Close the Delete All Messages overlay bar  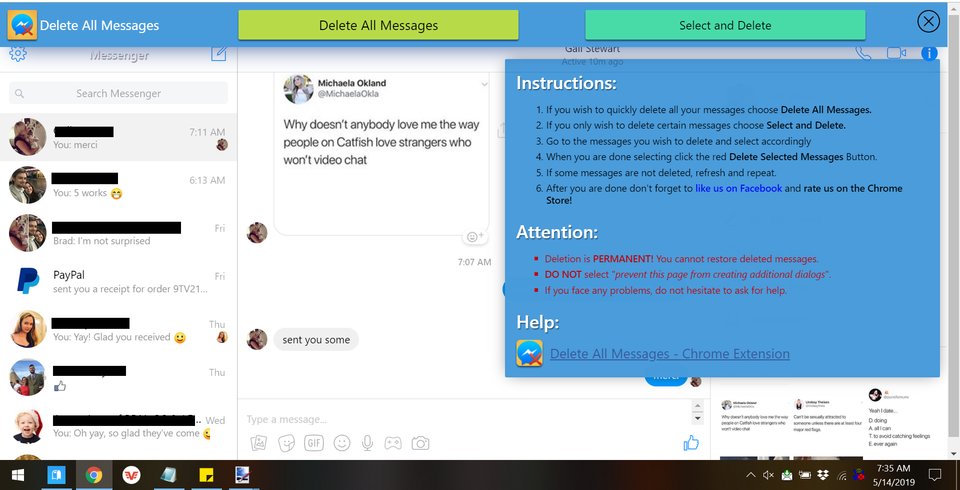point(928,22)
